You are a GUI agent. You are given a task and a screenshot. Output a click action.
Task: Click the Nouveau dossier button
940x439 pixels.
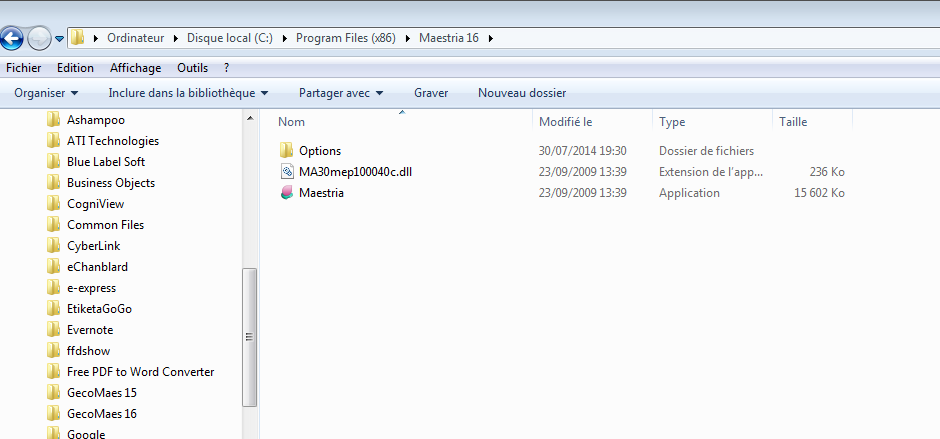(x=522, y=93)
